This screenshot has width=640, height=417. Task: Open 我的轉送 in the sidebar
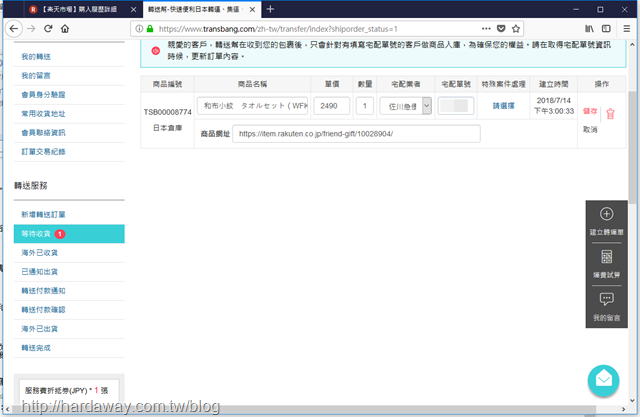point(36,57)
